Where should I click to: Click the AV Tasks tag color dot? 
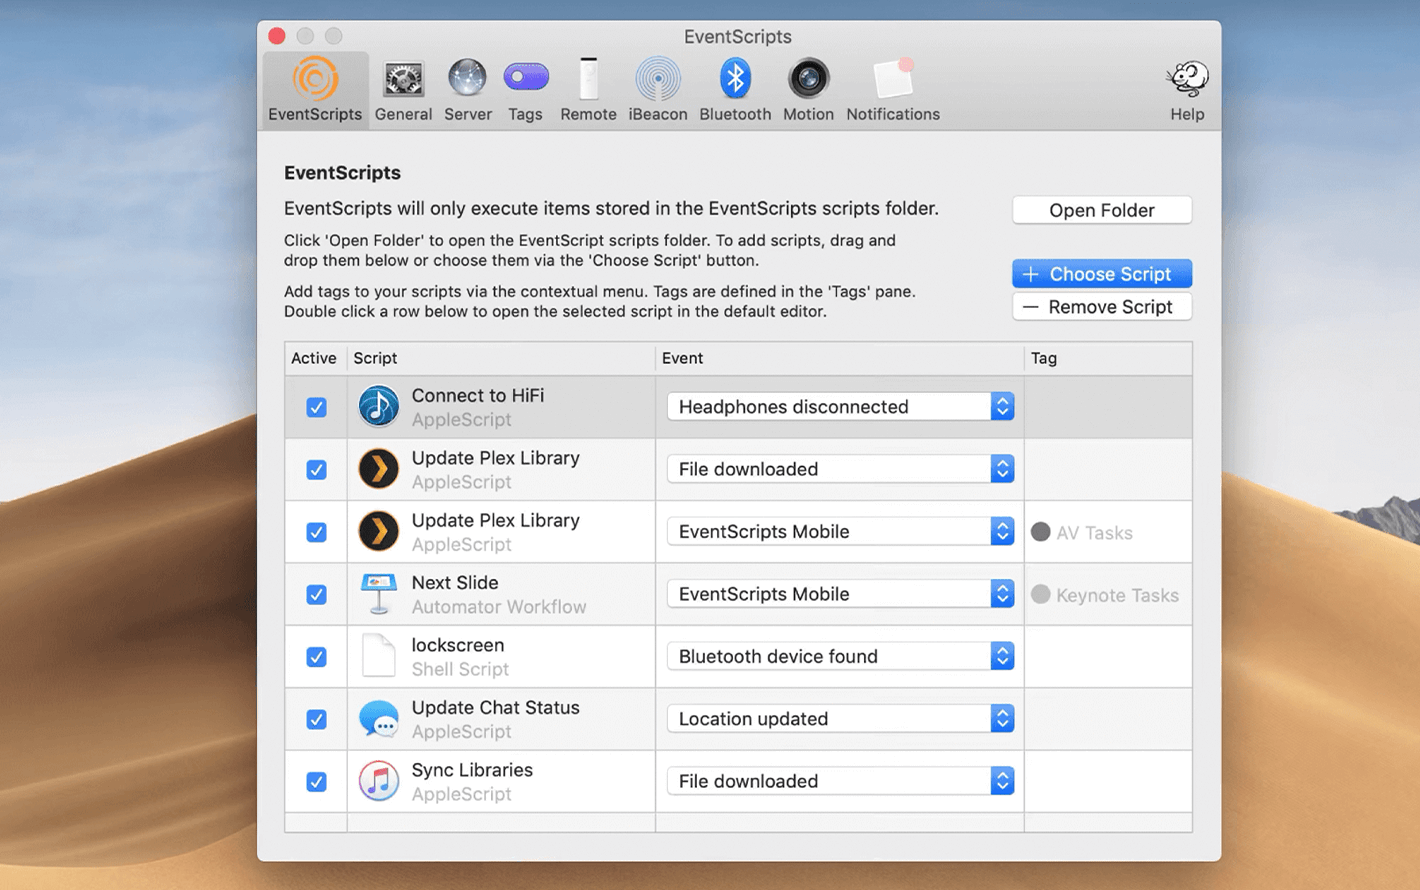[1041, 532]
